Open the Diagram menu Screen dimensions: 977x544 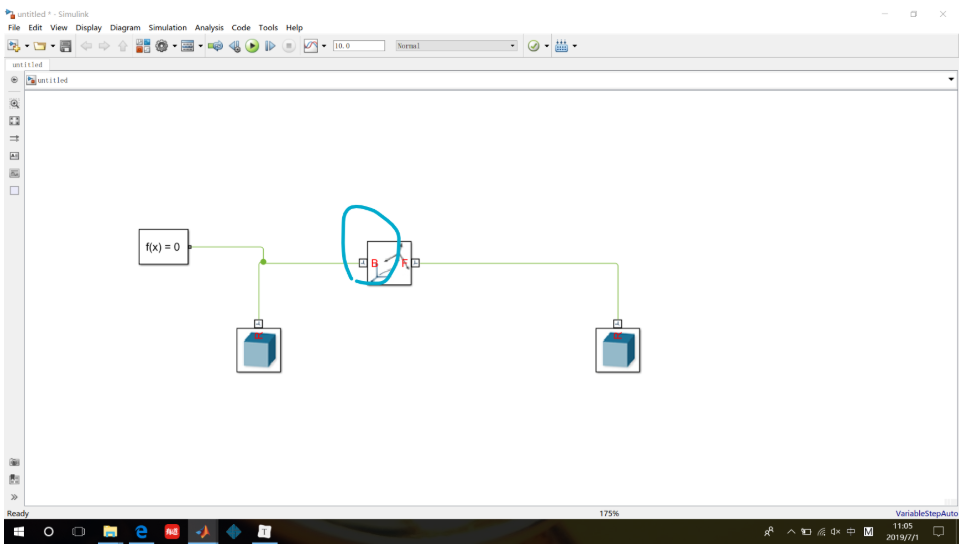coord(125,27)
